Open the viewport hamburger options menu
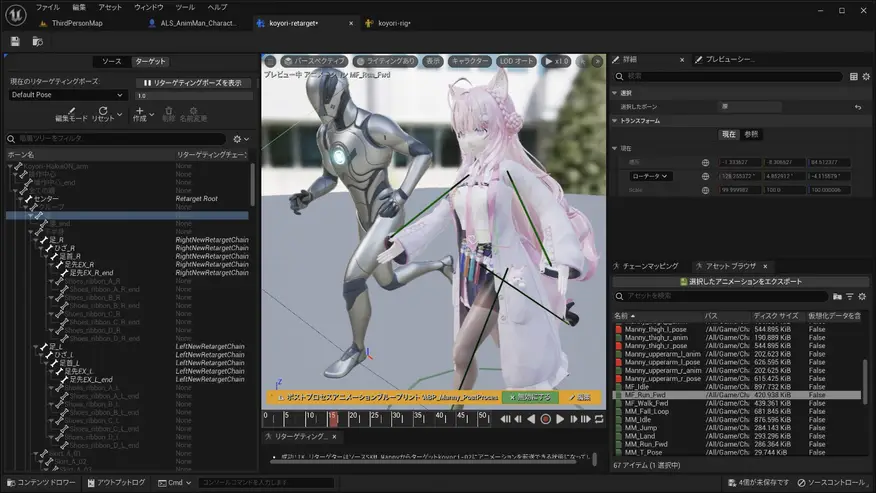The width and height of the screenshot is (876, 493). [270, 61]
